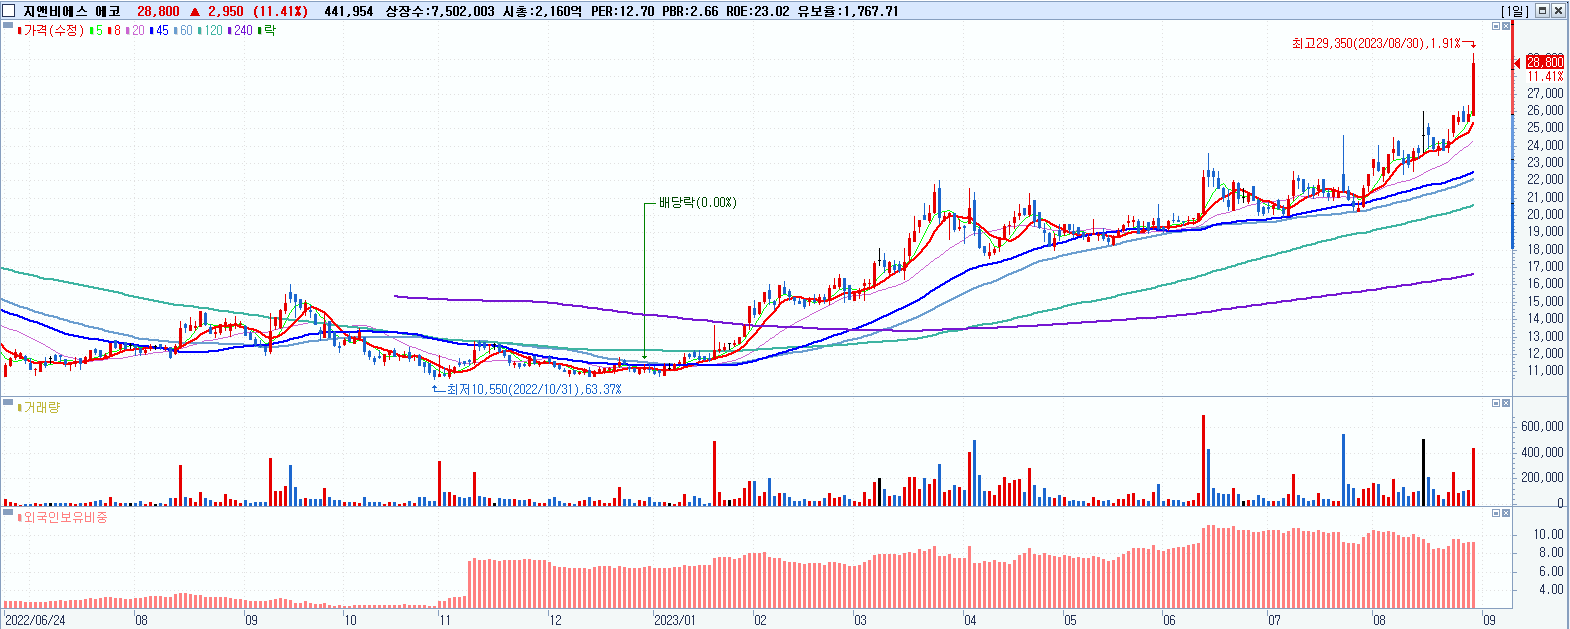
Task: Click the 거래량 pane's top-left handle icon
Action: (7, 404)
